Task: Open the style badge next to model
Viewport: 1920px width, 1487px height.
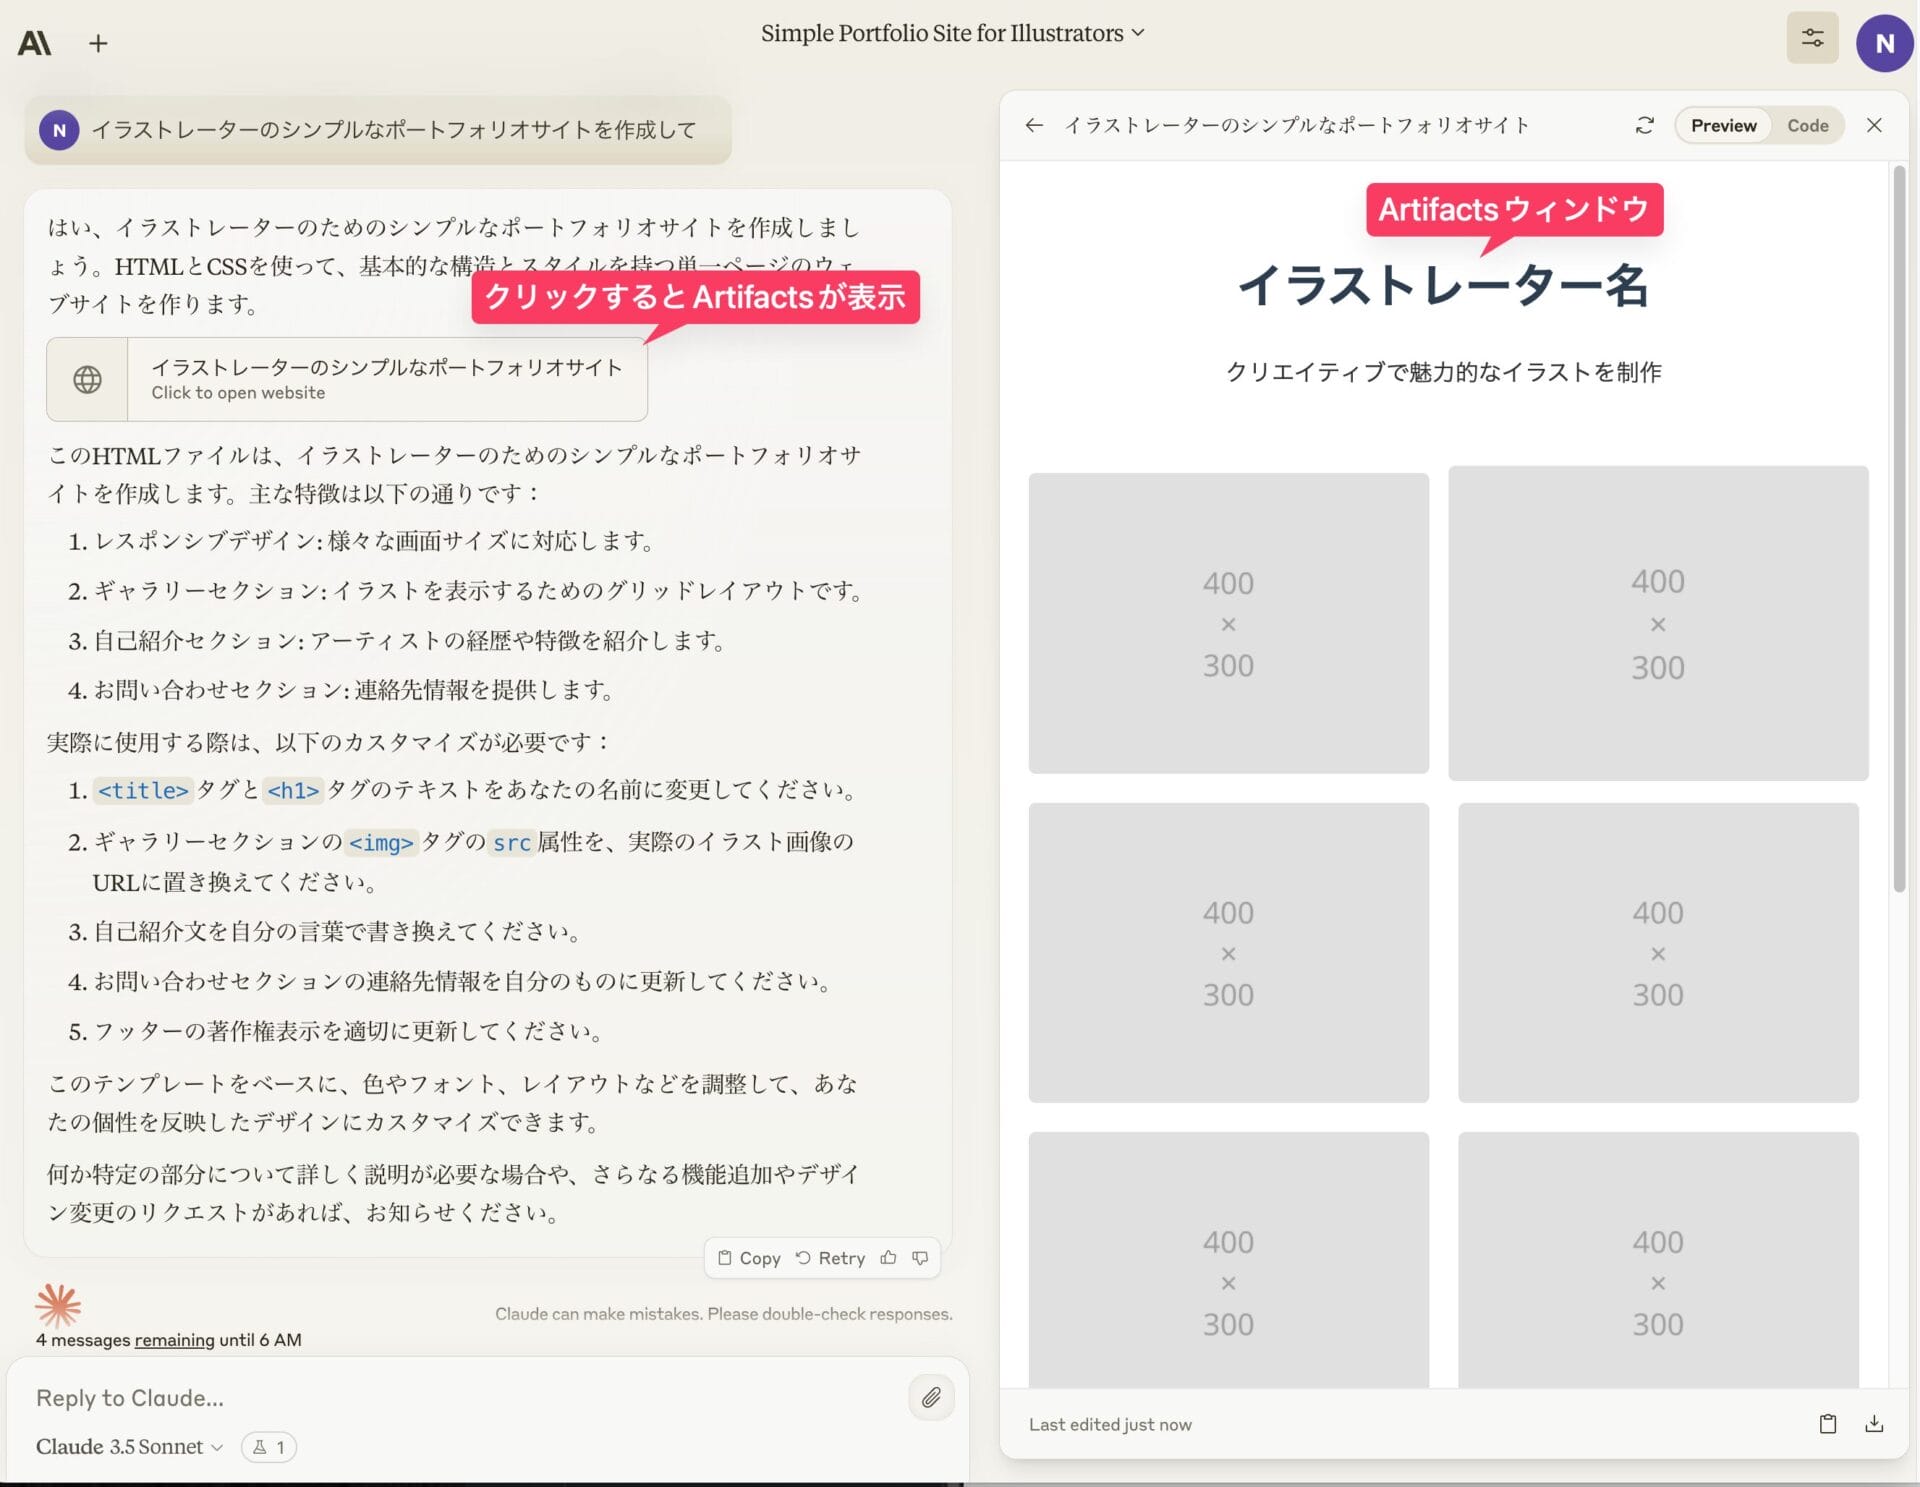Action: pyautogui.click(x=269, y=1447)
